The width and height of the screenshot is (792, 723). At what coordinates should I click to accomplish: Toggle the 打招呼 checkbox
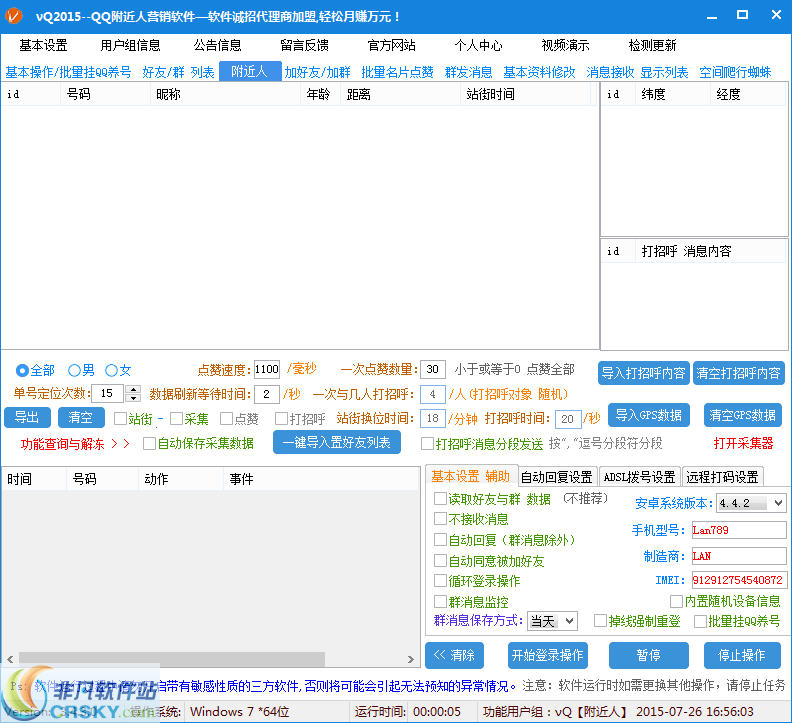281,418
